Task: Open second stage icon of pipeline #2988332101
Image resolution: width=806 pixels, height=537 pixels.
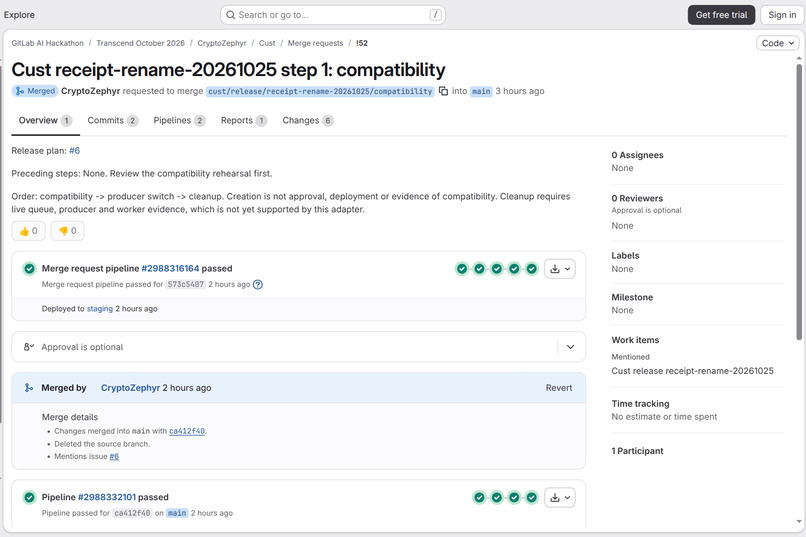Action: (x=497, y=497)
